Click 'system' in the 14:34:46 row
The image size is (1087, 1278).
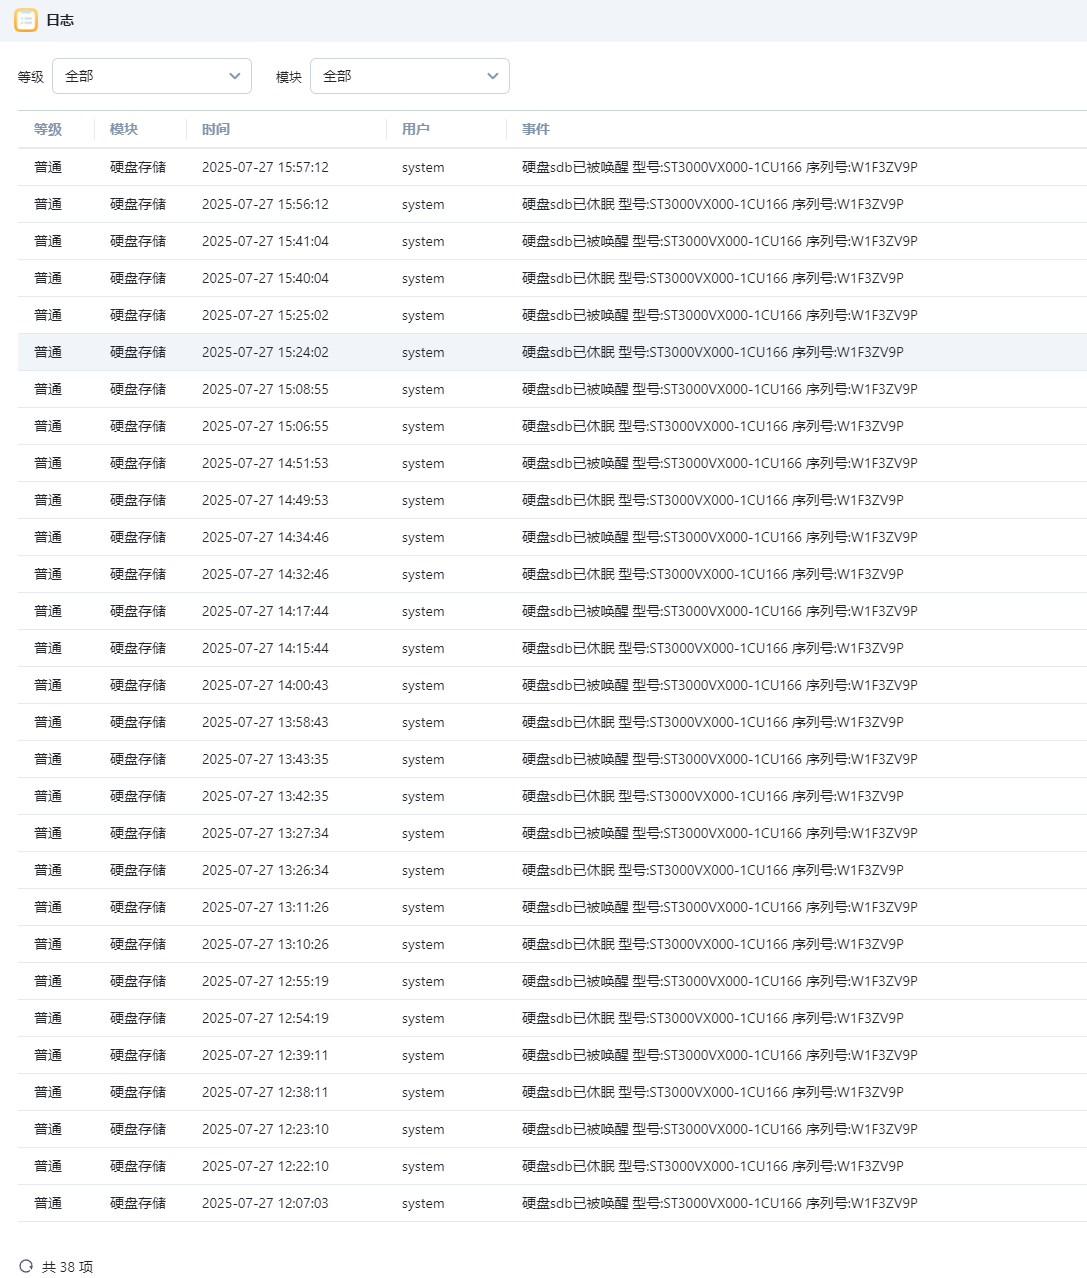pos(423,537)
